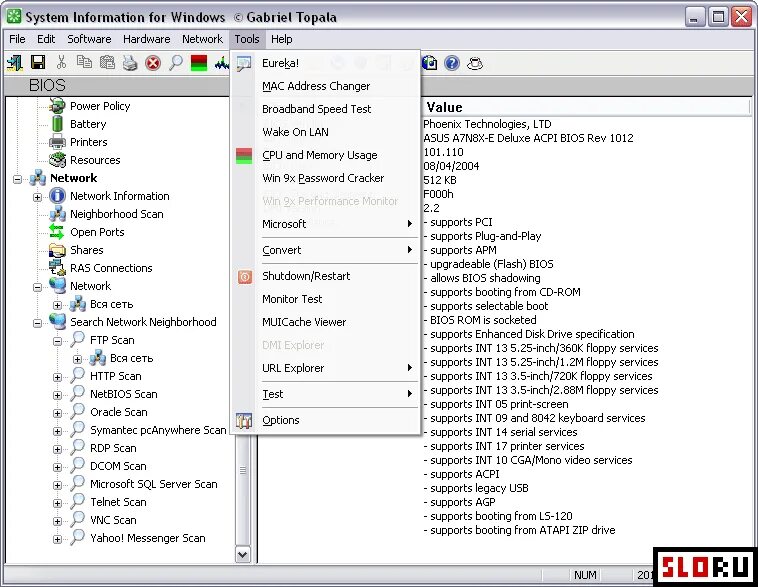This screenshot has height=587, width=758.
Task: Select the DCOM Scan tree item
Action: (x=118, y=466)
